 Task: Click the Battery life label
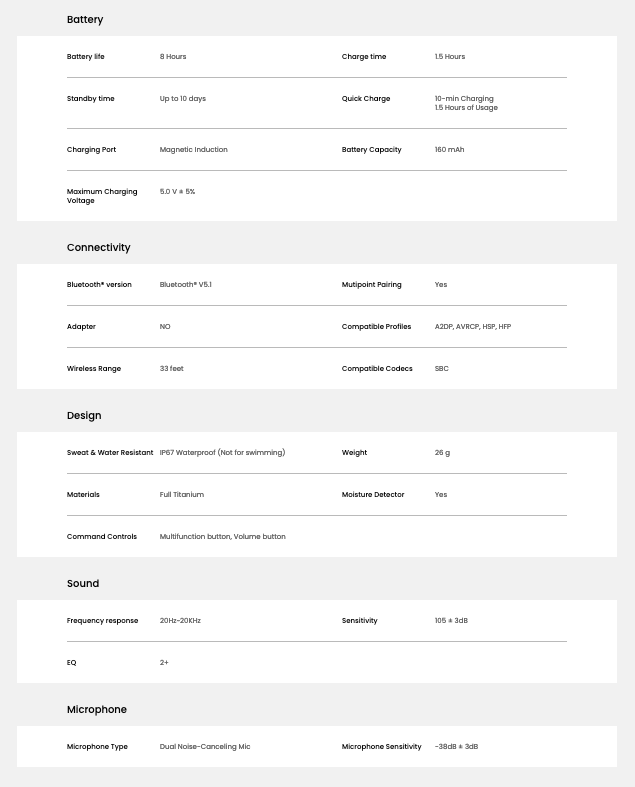(86, 57)
